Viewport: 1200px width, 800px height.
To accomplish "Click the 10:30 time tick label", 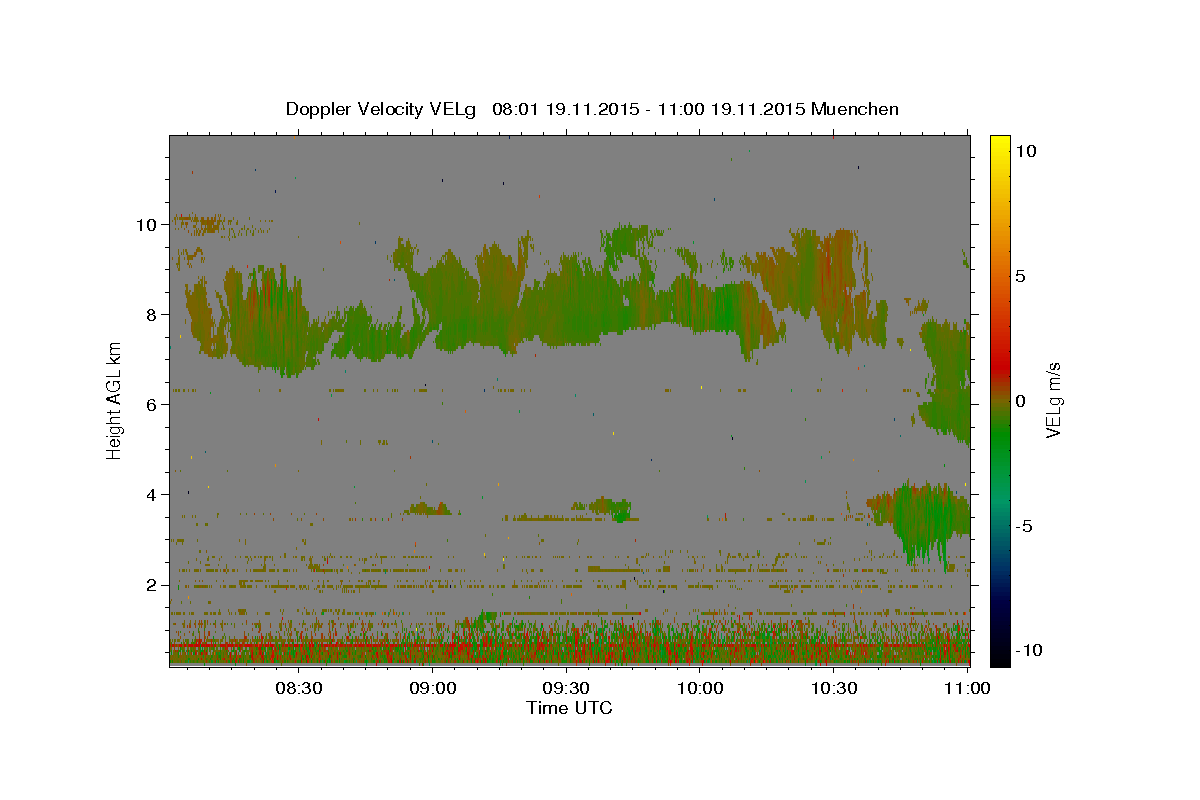I will pyautogui.click(x=833, y=689).
